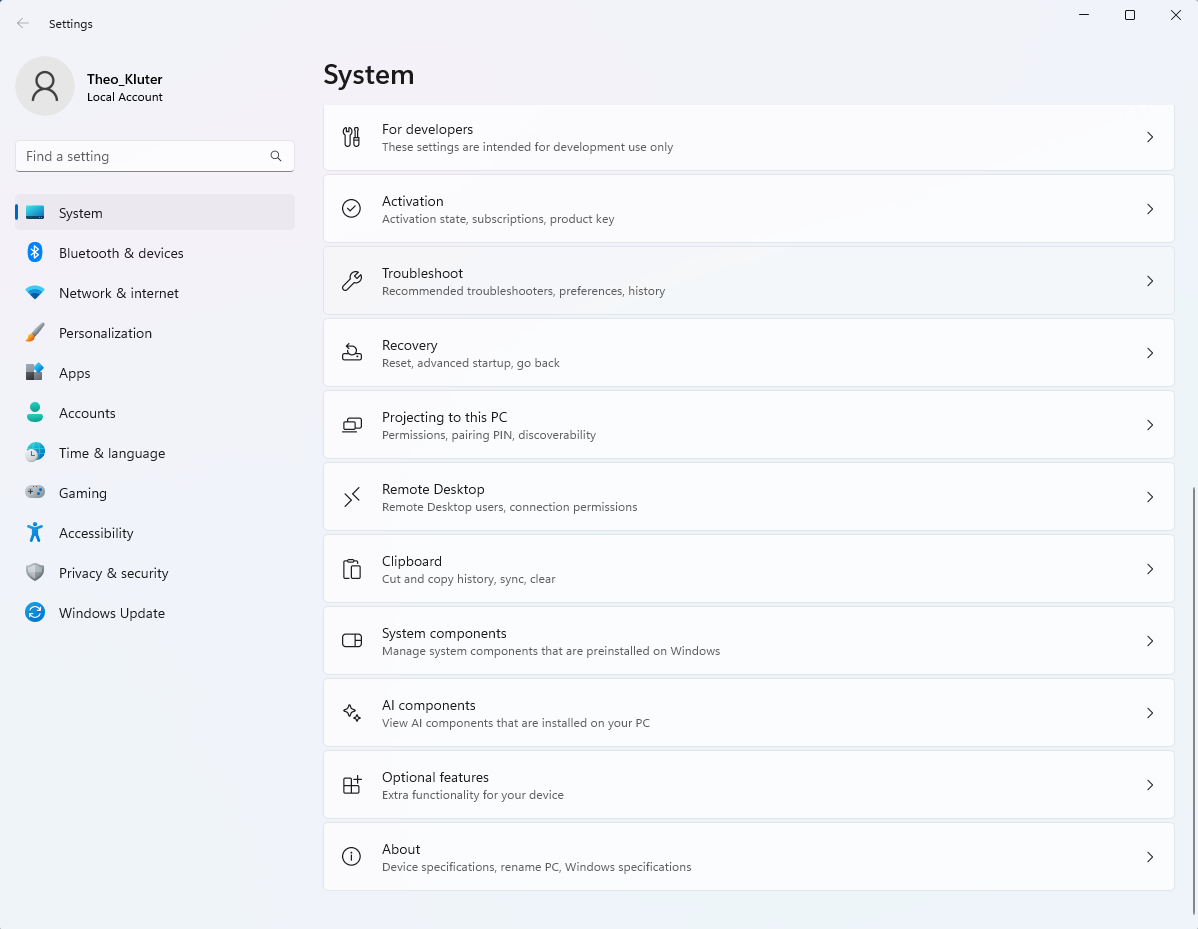Open Bluetooth & devices section
Screen dimensions: 1198x929
[155, 253]
